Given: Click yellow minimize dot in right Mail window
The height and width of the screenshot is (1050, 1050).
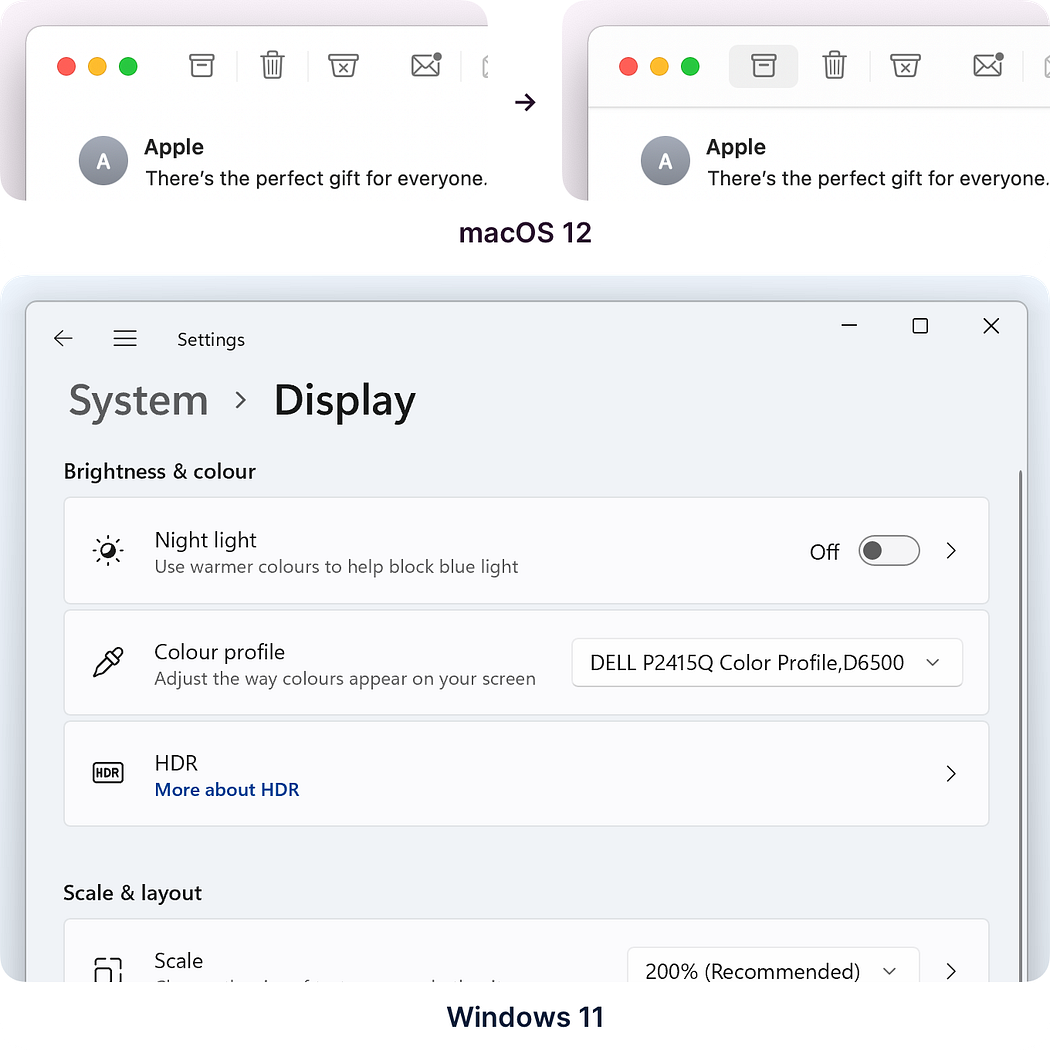Looking at the screenshot, I should tap(659, 66).
